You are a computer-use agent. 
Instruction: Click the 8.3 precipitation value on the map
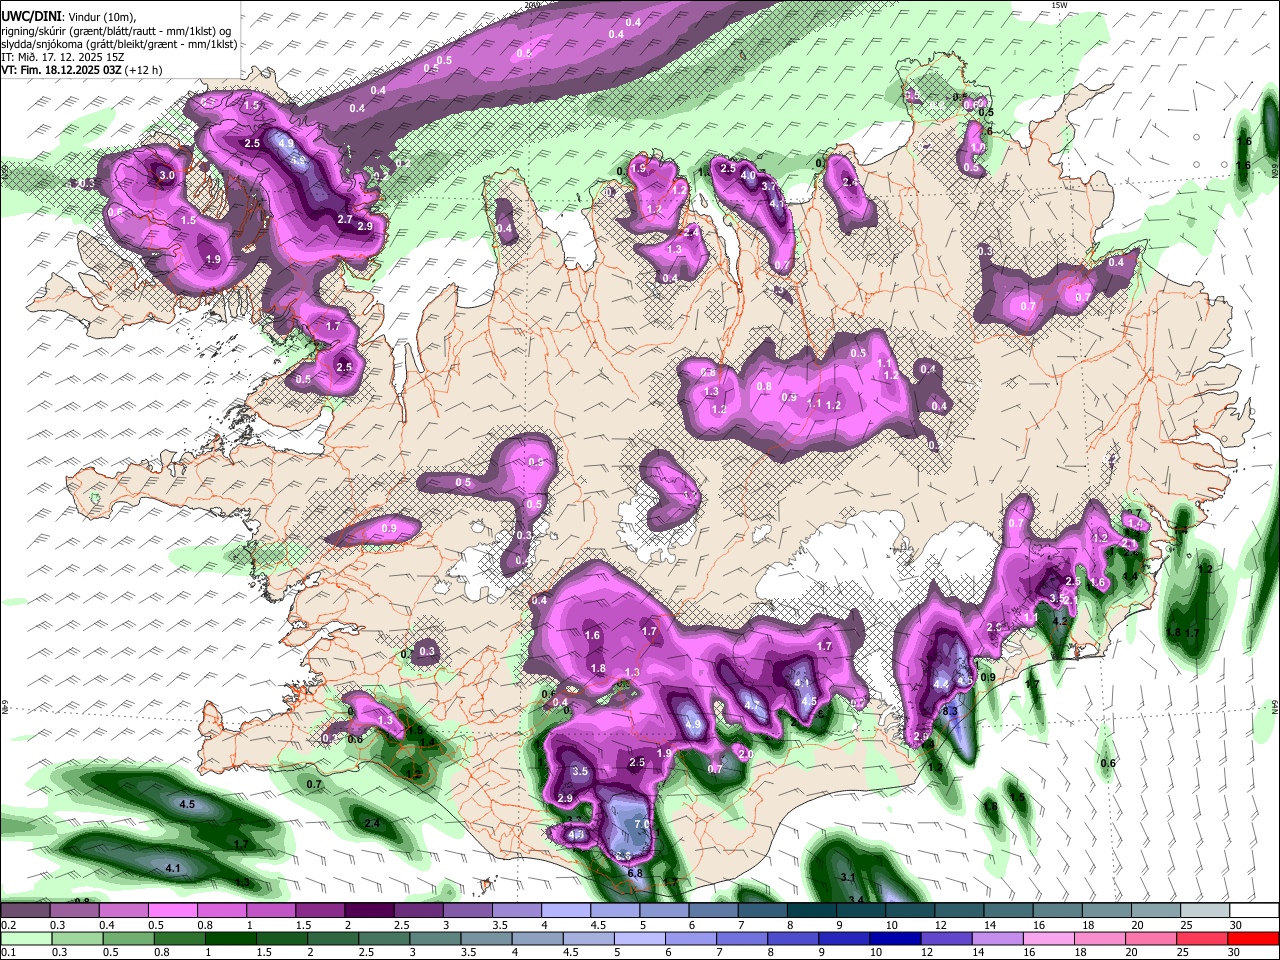950,711
